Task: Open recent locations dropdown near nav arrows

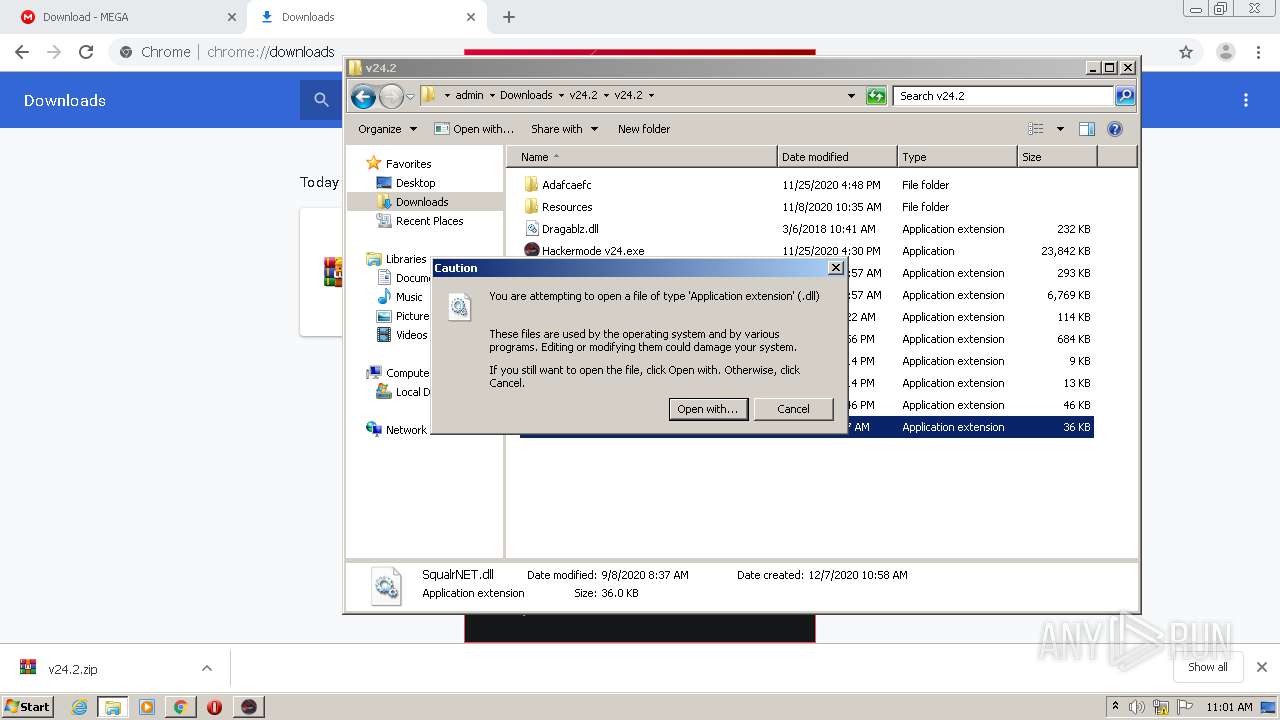Action: point(410,96)
